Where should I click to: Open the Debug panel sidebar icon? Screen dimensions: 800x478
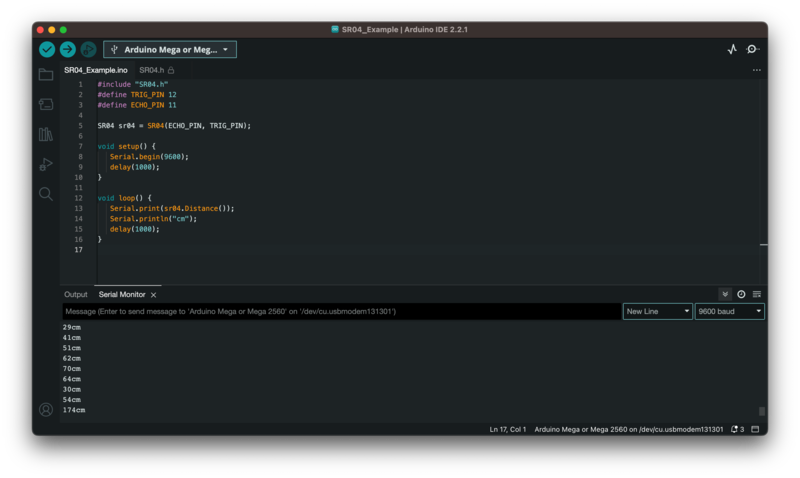[46, 164]
